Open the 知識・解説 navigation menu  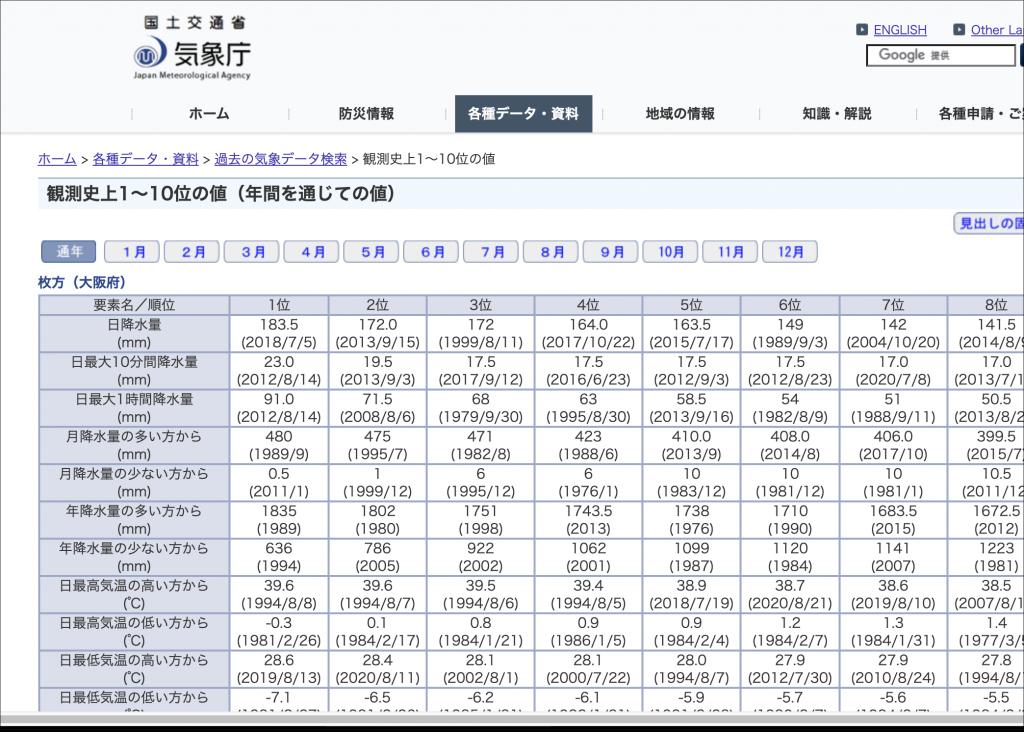[x=837, y=114]
